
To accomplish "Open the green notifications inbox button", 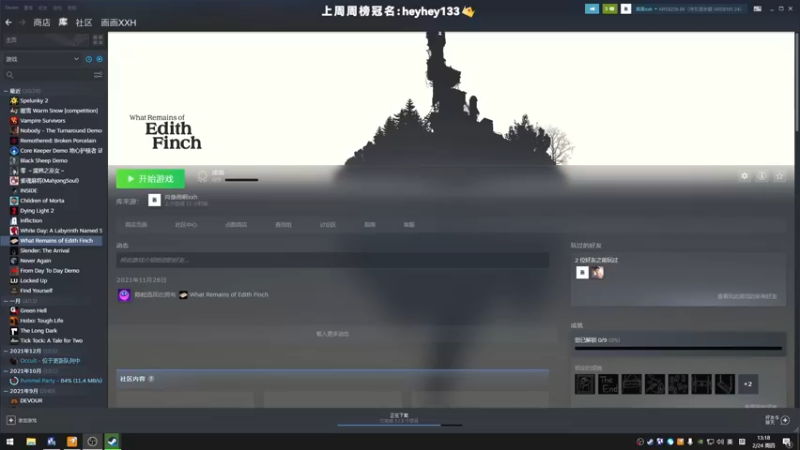I will coord(610,9).
